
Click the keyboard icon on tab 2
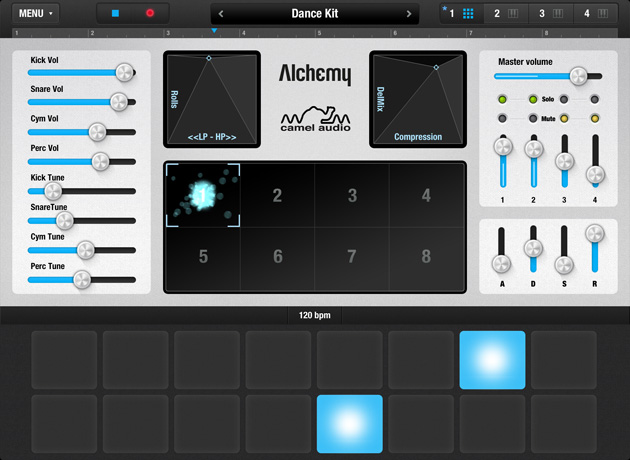tap(513, 14)
